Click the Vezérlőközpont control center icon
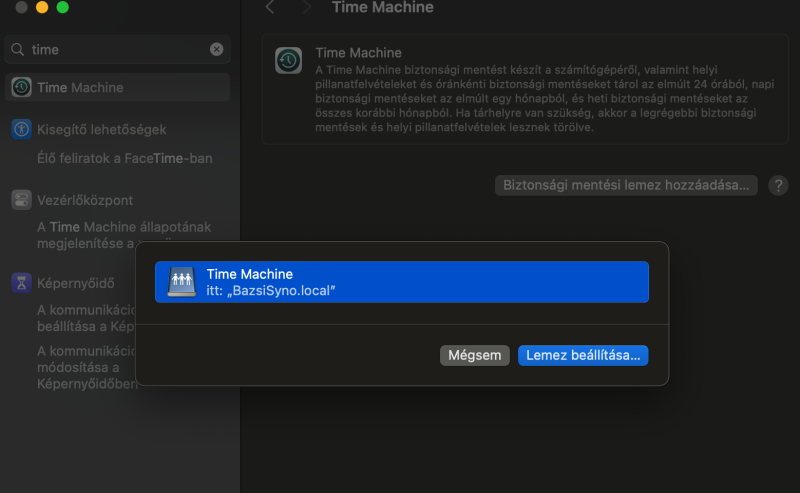 point(21,200)
